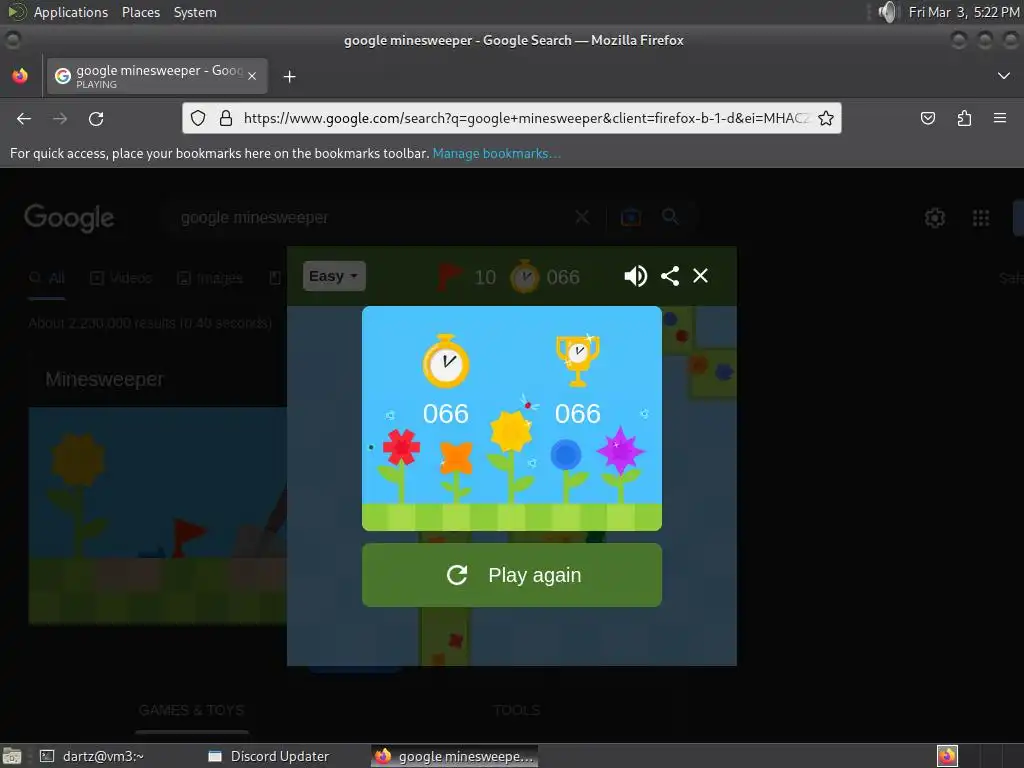The height and width of the screenshot is (768, 1024).
Task: Select the Videos search tab
Action: pos(121,278)
